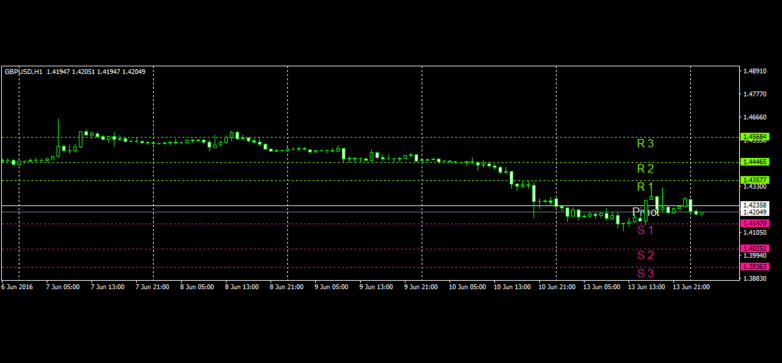Select the R 1 resistance label
The height and width of the screenshot is (363, 782).
[645, 187]
